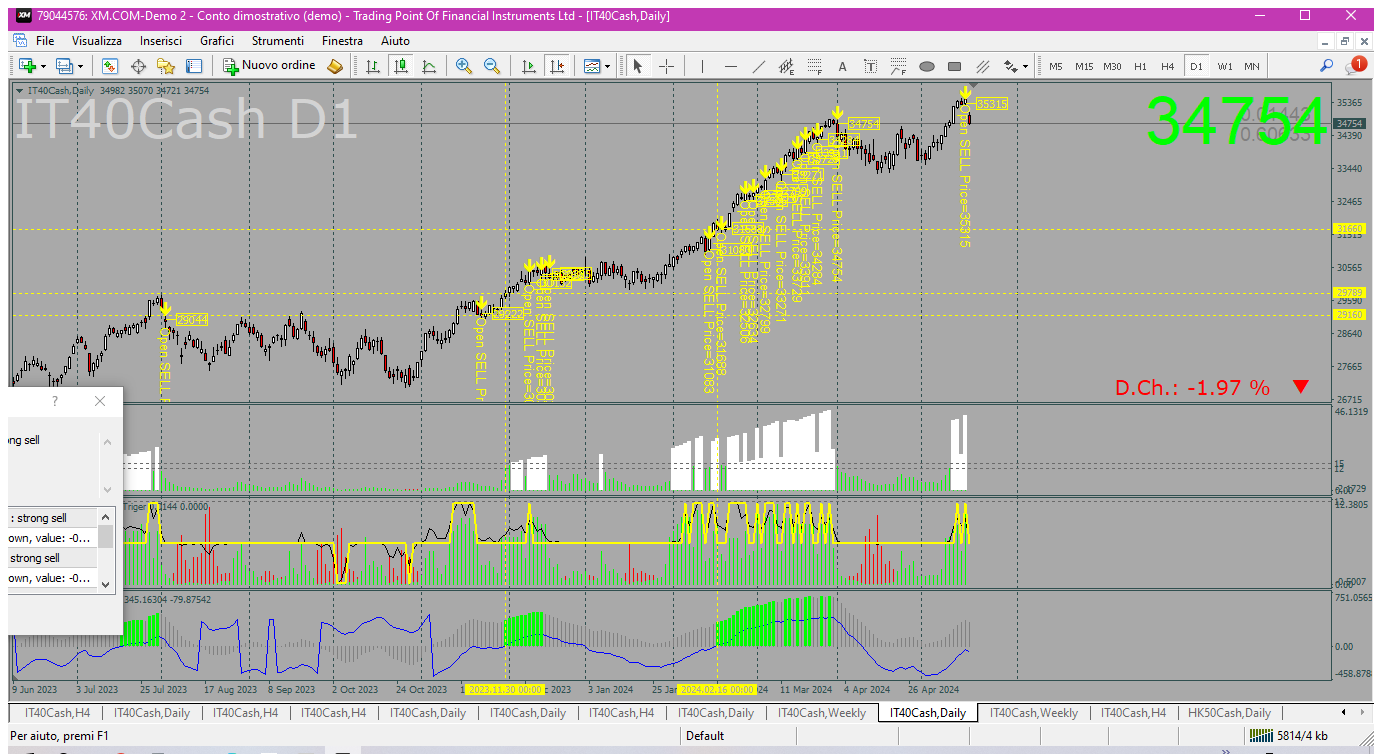This screenshot has width=1382, height=754.
Task: Close the small dialog with X
Action: click(99, 401)
